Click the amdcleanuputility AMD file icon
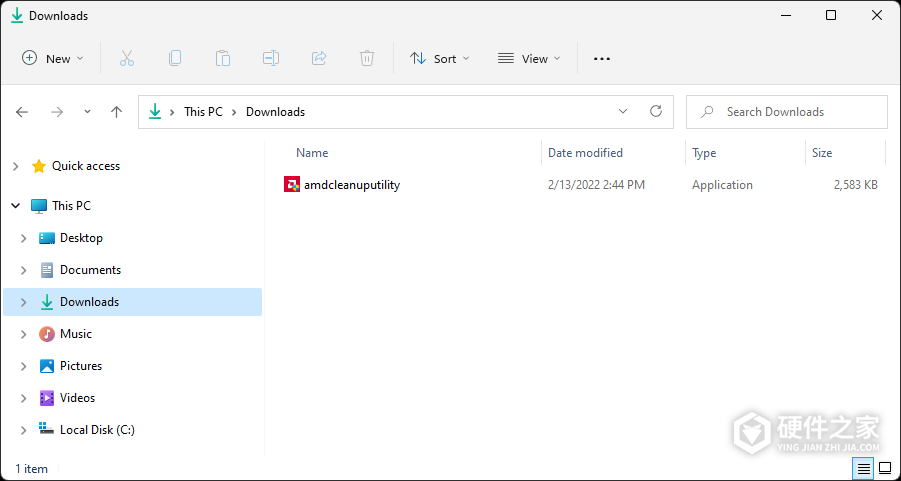Screen dimensions: 901x481 coord(292,184)
